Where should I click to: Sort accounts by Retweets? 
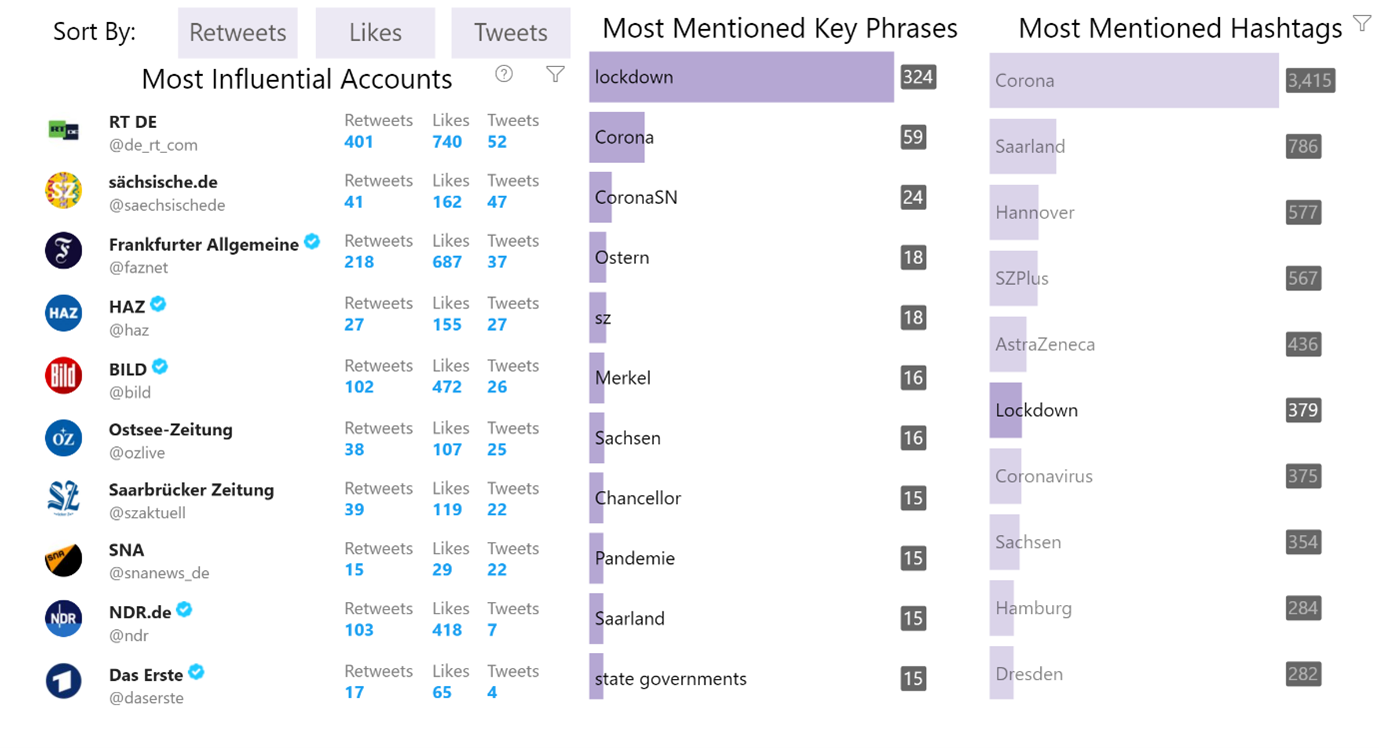(x=238, y=33)
